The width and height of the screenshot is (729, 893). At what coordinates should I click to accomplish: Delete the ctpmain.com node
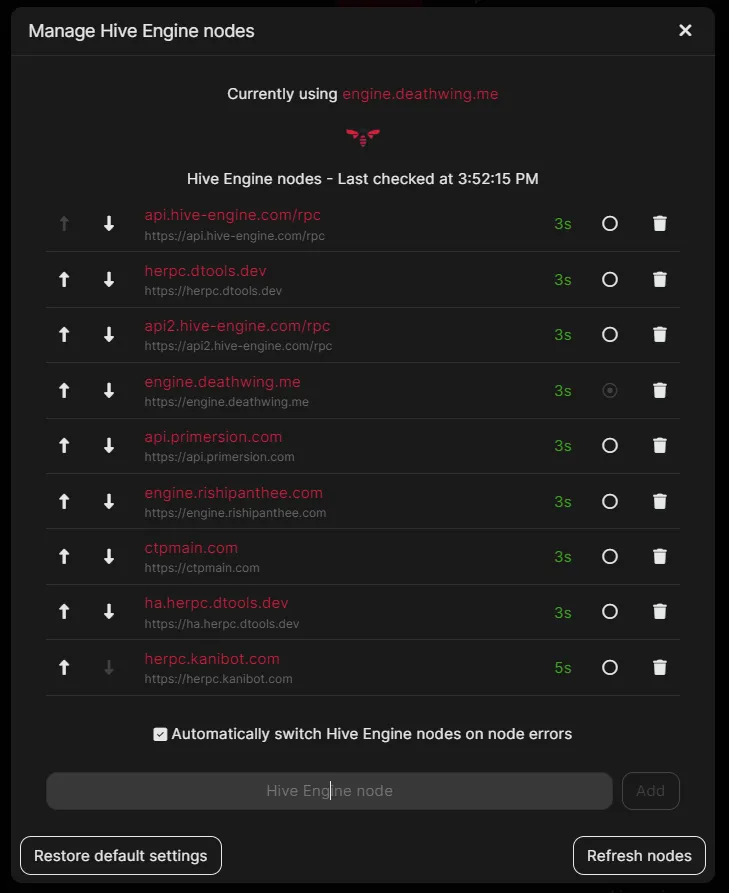click(660, 556)
